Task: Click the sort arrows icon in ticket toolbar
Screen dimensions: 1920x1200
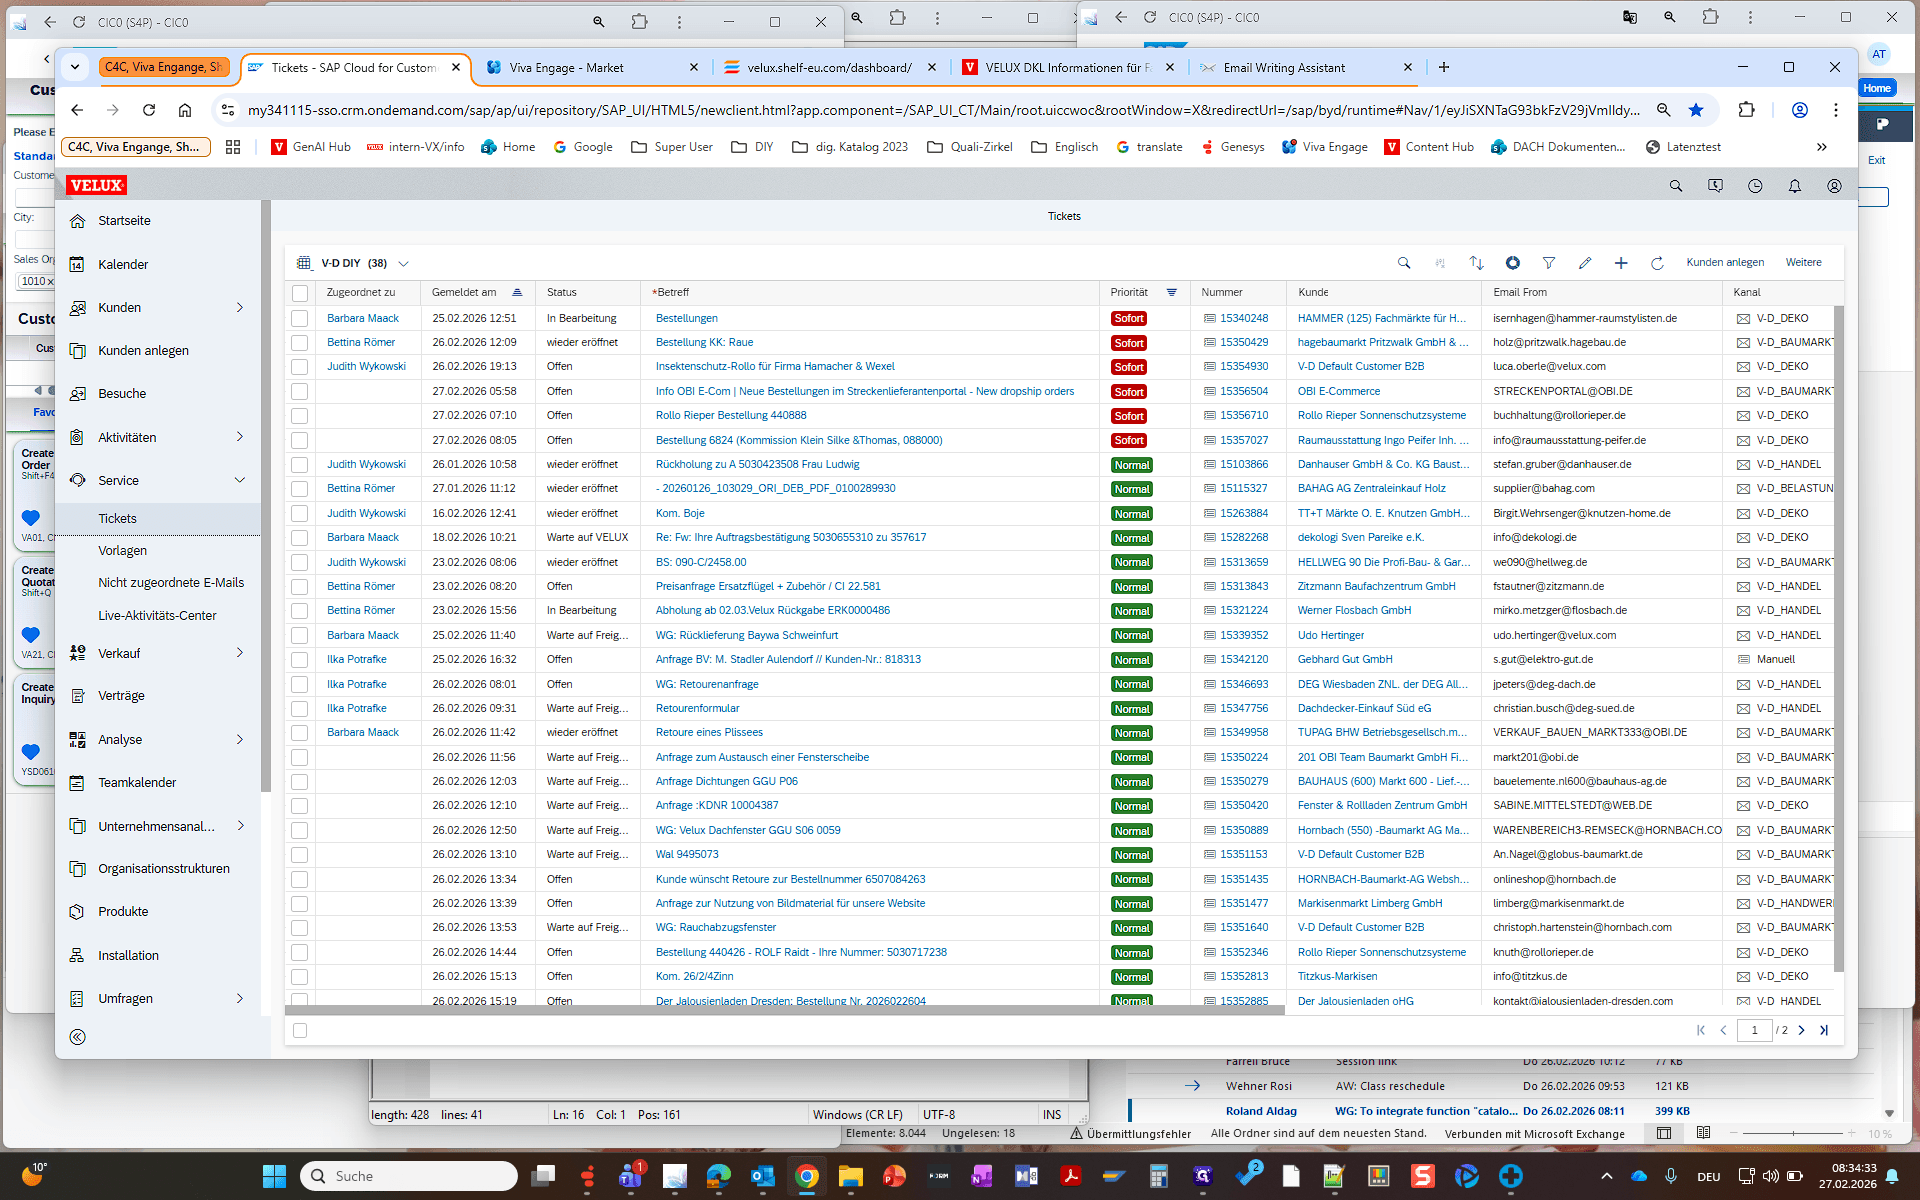Action: point(1476,263)
